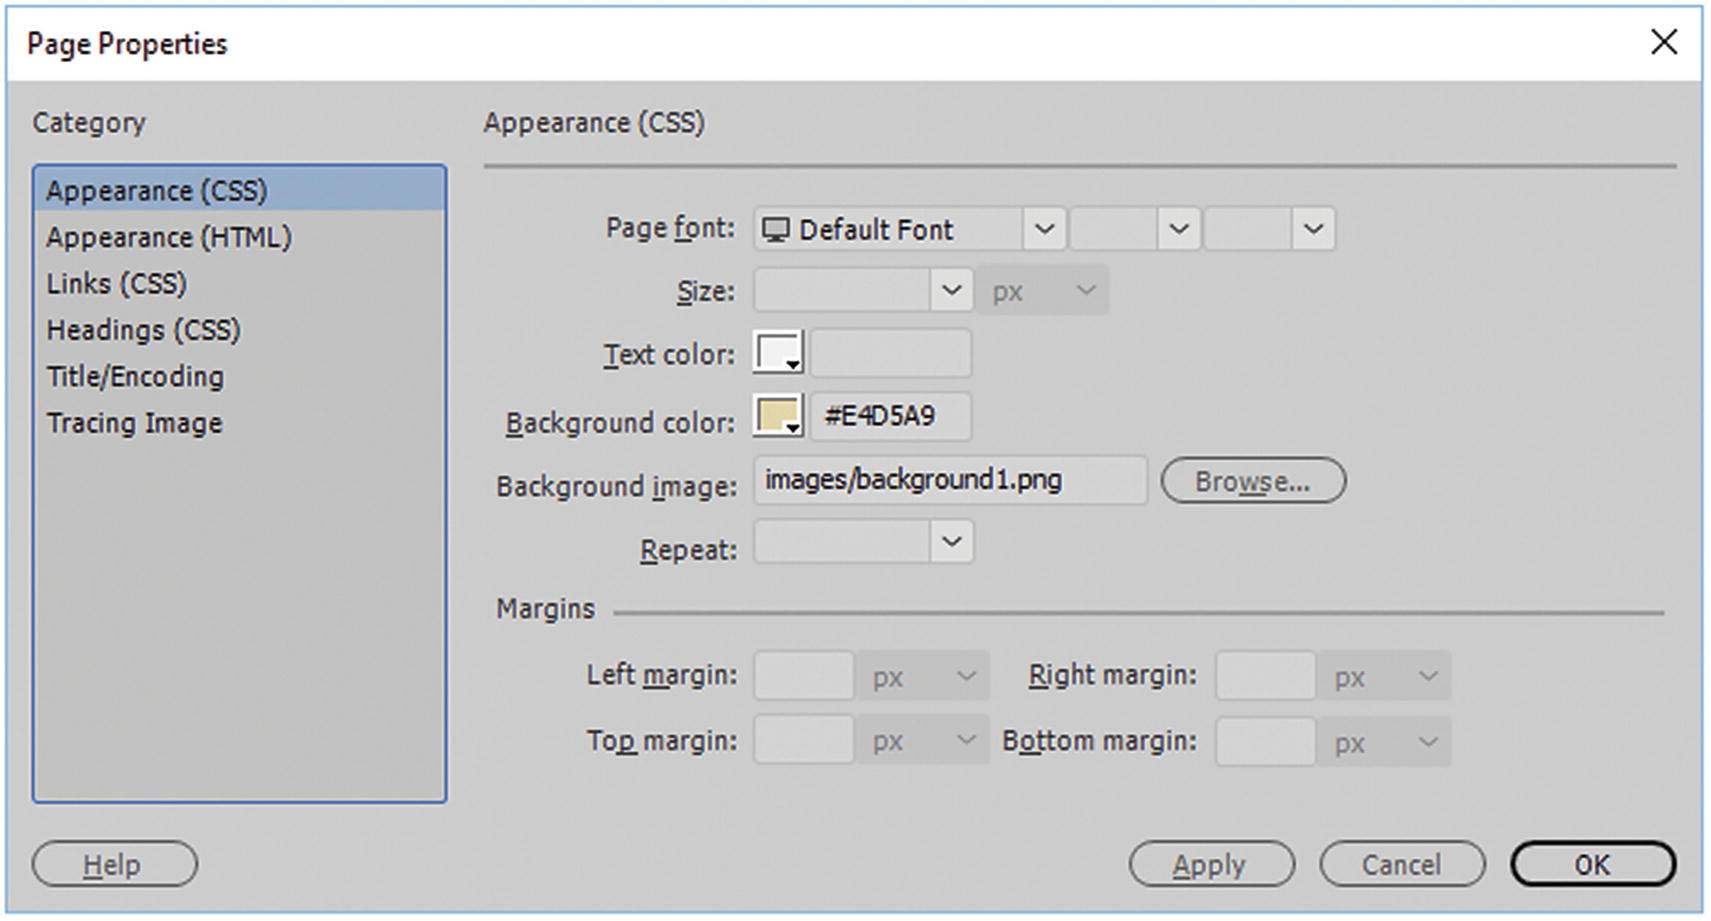Close the Page Properties dialog

[x=1664, y=42]
